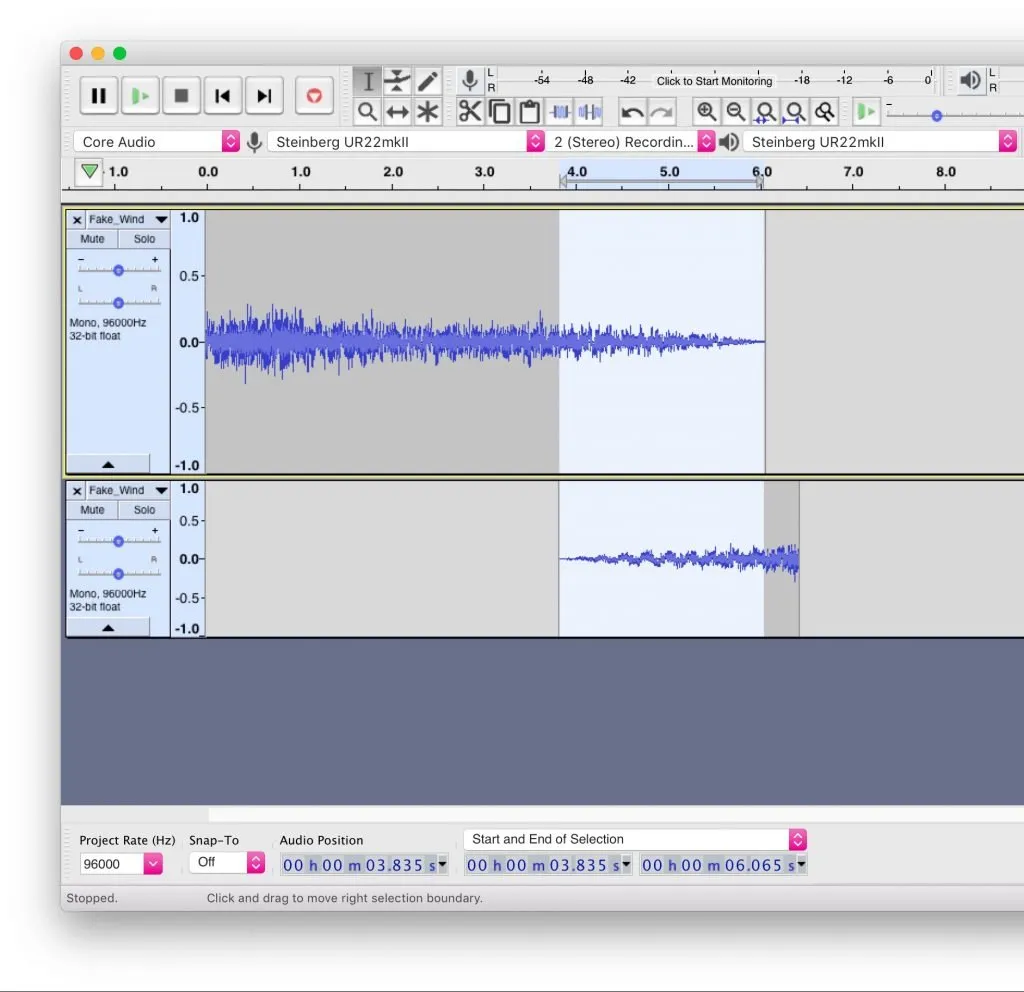This screenshot has height=992, width=1024.
Task: Start recording with the red Record button
Action: coord(314,96)
